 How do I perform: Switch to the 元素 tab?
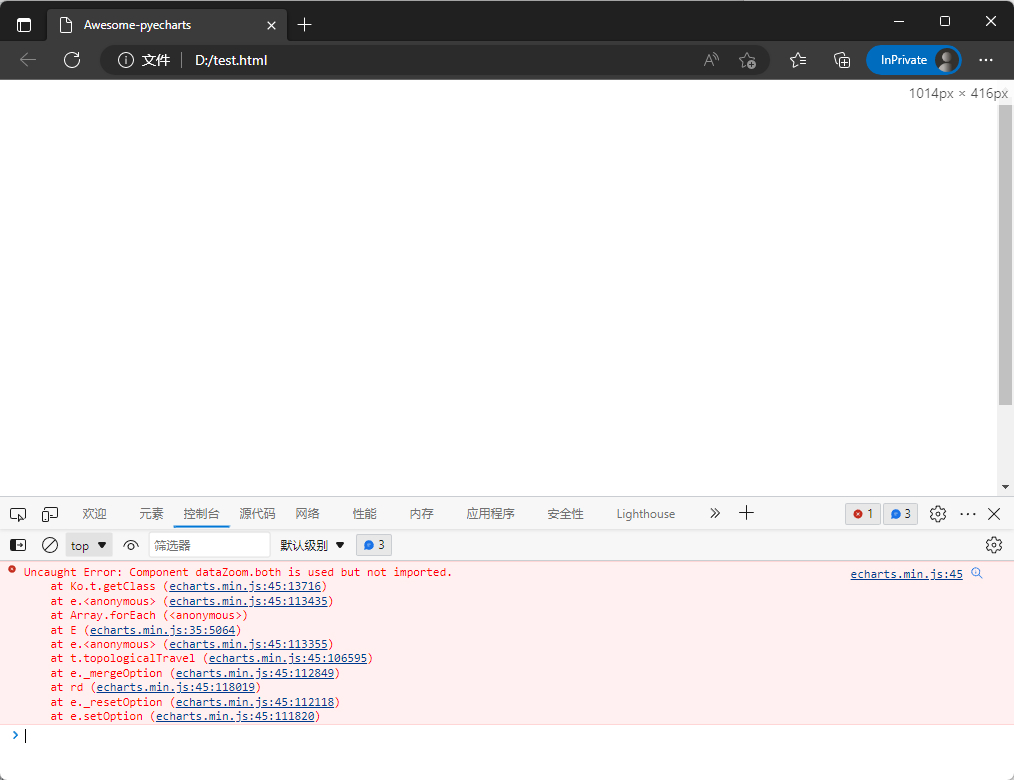click(151, 513)
